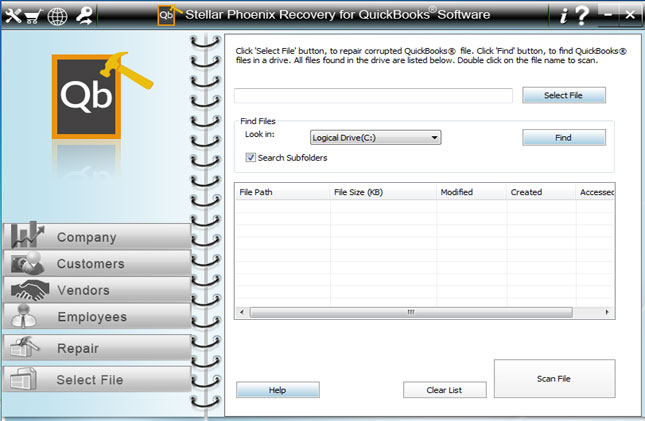Viewport: 645px width, 421px height.
Task: Click into the file path input field
Action: click(x=374, y=95)
